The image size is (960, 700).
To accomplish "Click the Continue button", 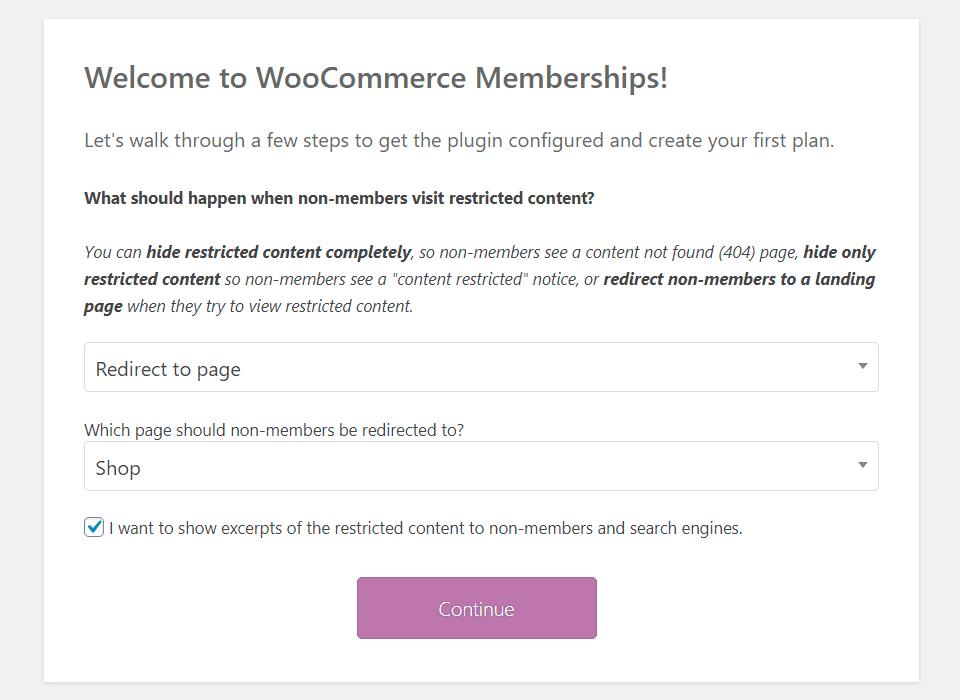I will [x=477, y=608].
